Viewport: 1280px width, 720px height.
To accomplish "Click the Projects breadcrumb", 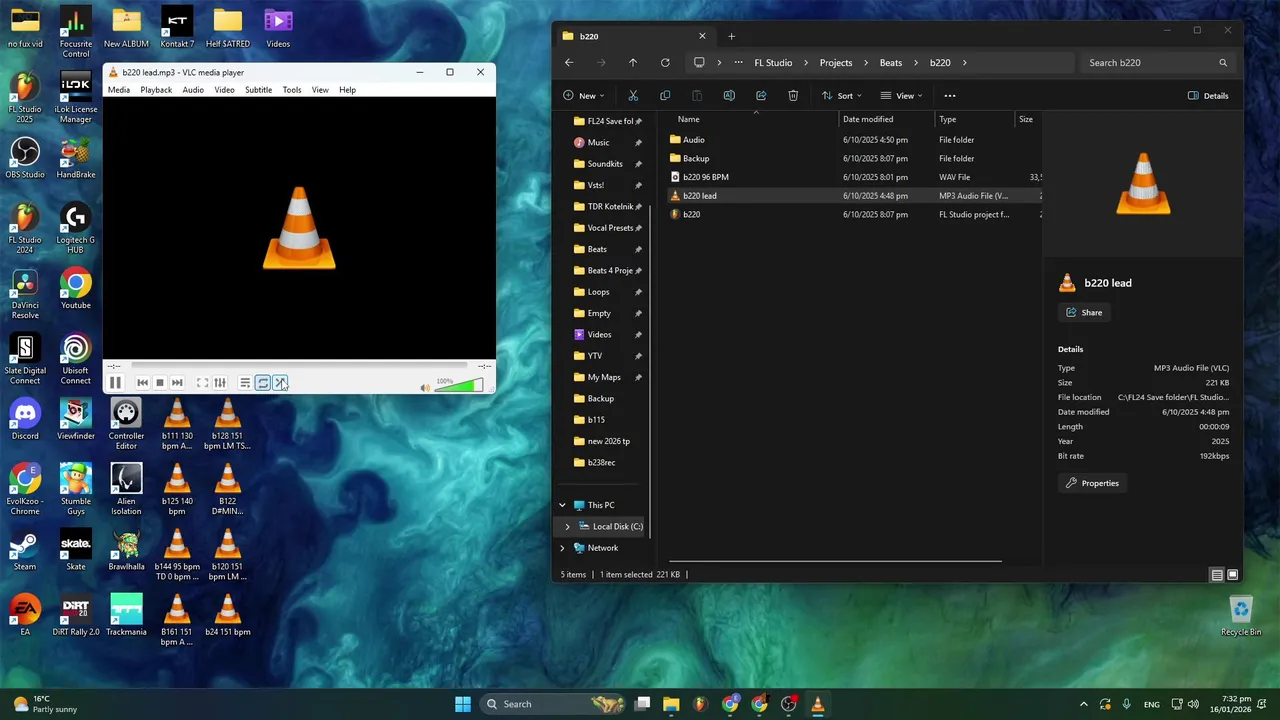I will [836, 62].
